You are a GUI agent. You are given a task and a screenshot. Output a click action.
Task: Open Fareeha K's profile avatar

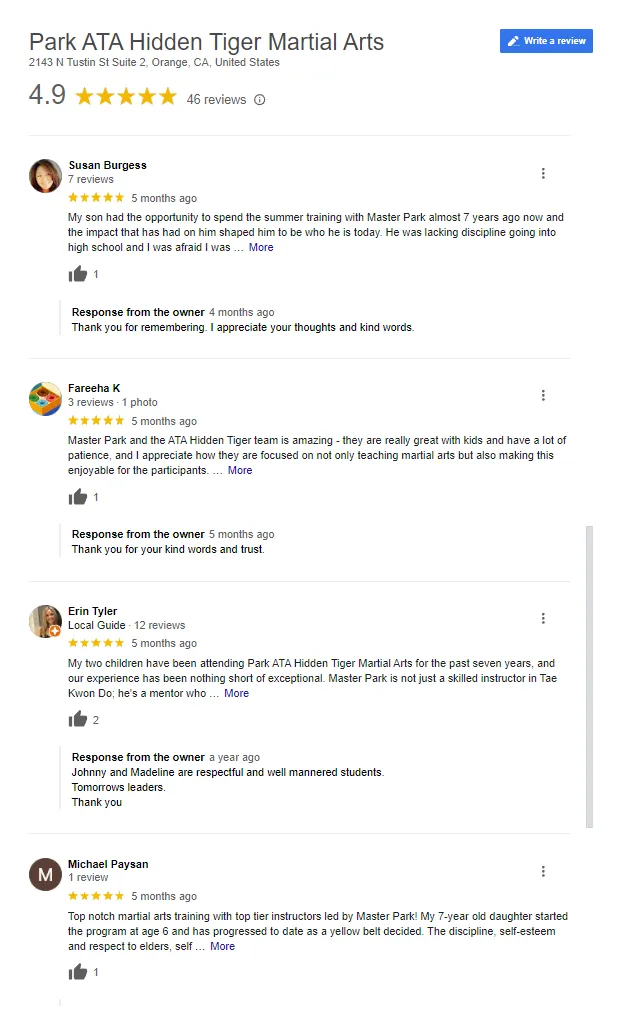[x=45, y=399]
